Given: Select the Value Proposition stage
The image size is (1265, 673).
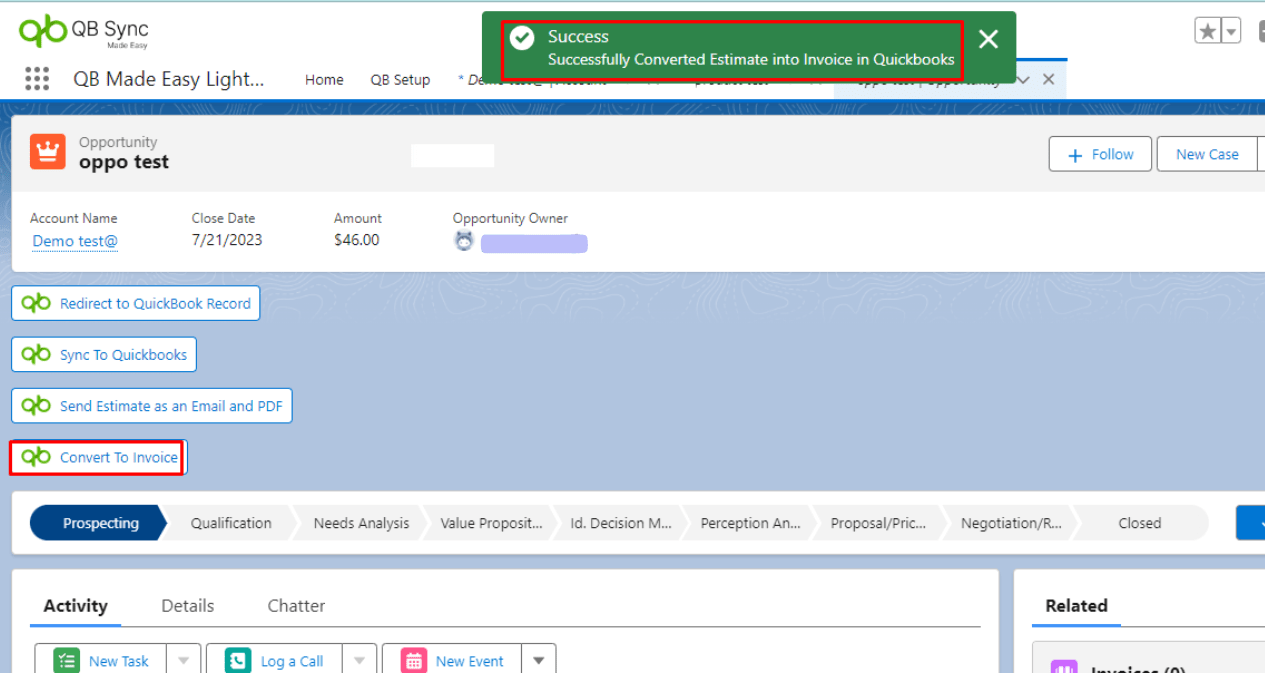Looking at the screenshot, I should 491,523.
